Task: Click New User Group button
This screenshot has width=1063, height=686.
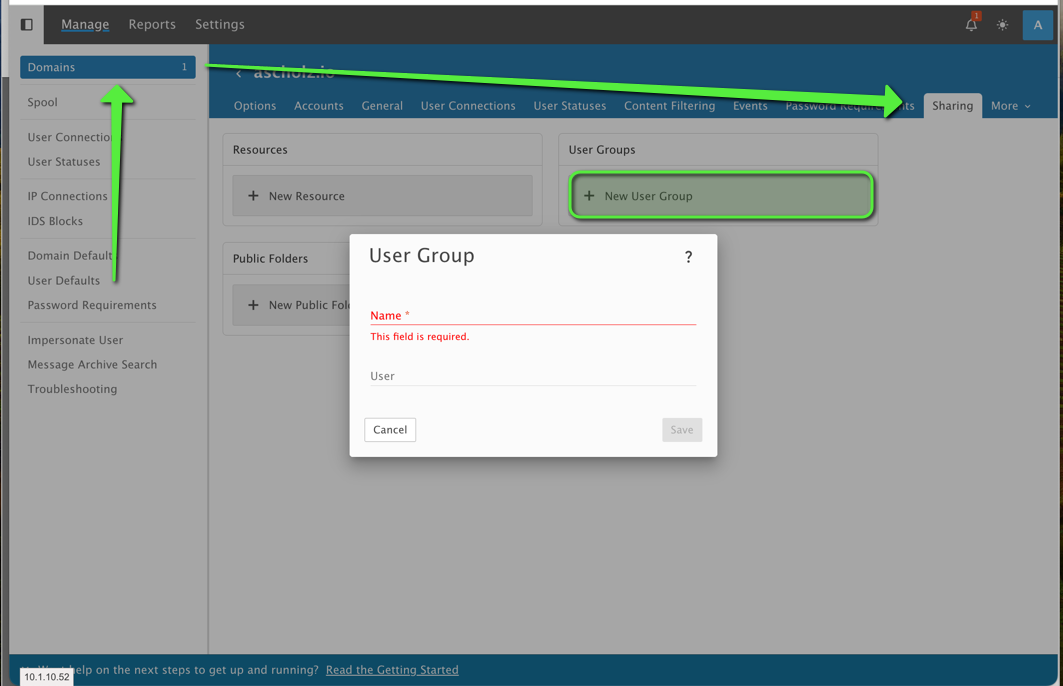Action: [x=720, y=196]
